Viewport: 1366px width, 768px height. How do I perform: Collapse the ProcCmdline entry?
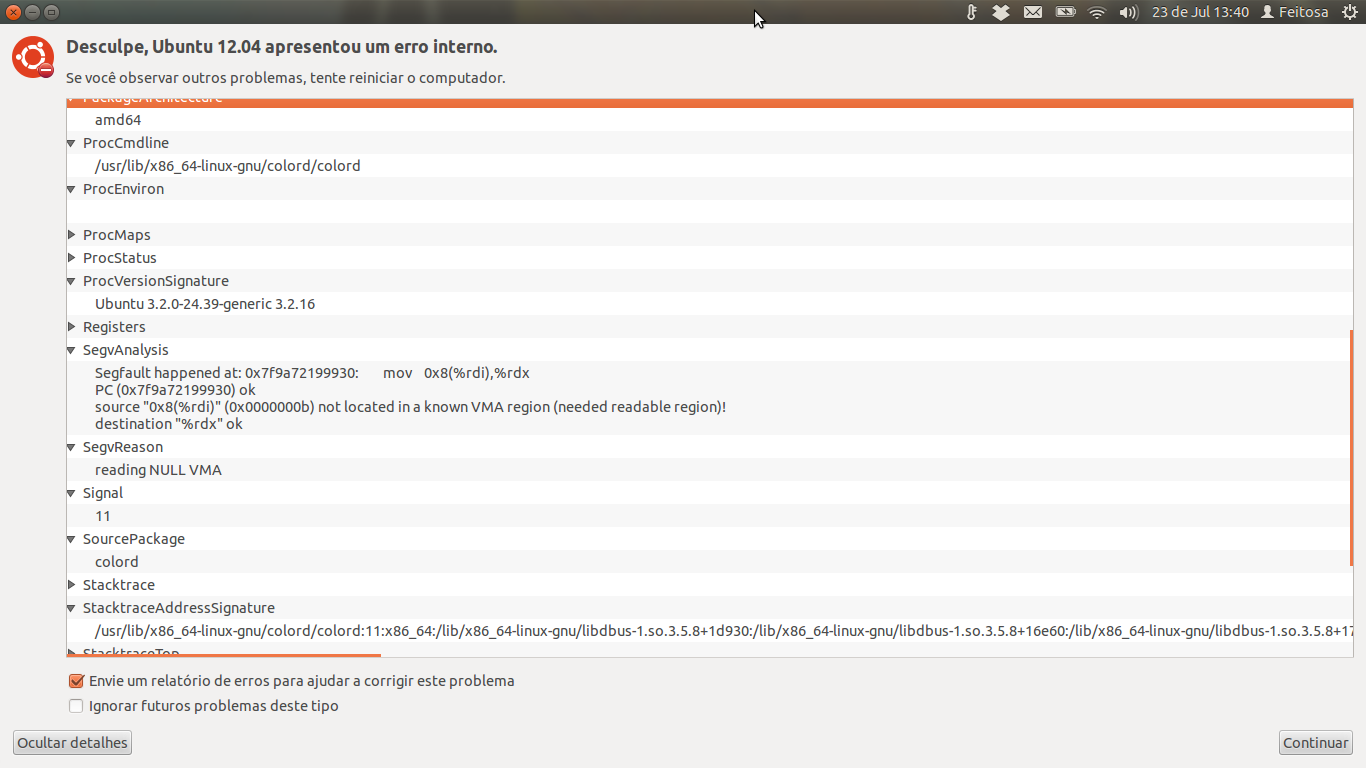coord(72,143)
